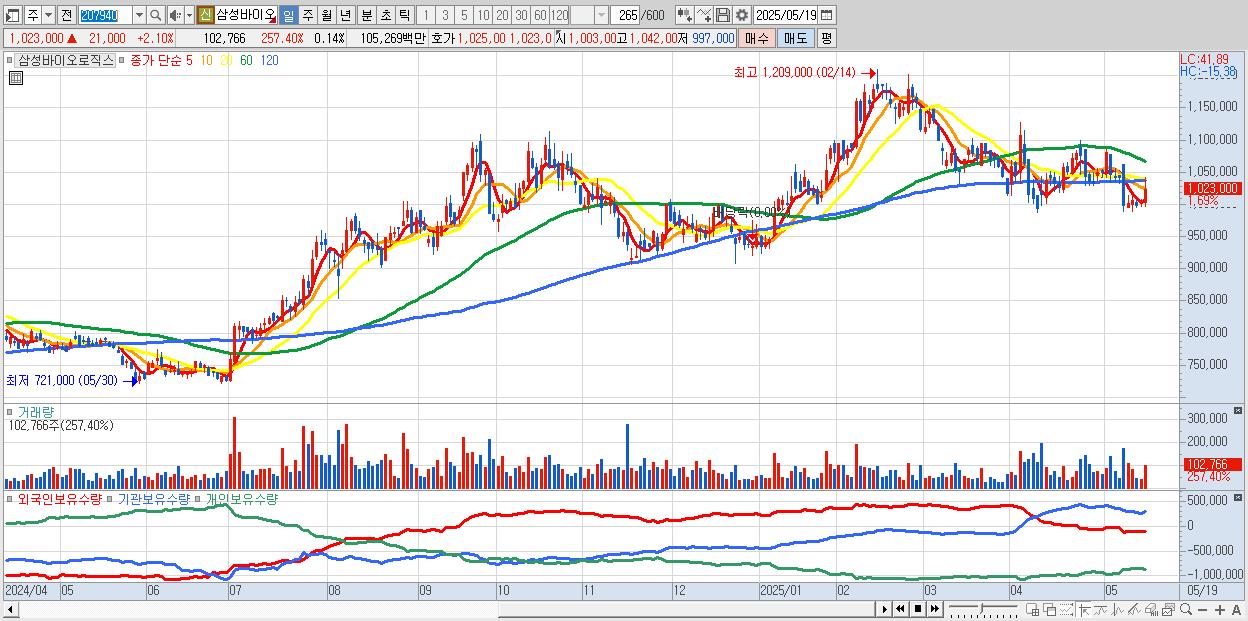This screenshot has height=621, width=1248.
Task: Open the 주 type dropdown arrow
Action: [x=48, y=15]
